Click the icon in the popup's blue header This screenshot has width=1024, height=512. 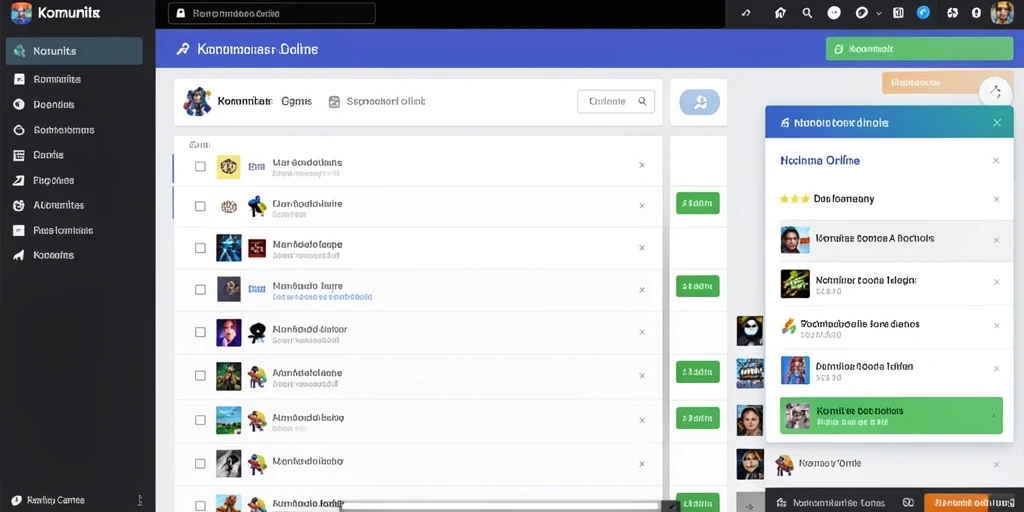coord(785,122)
